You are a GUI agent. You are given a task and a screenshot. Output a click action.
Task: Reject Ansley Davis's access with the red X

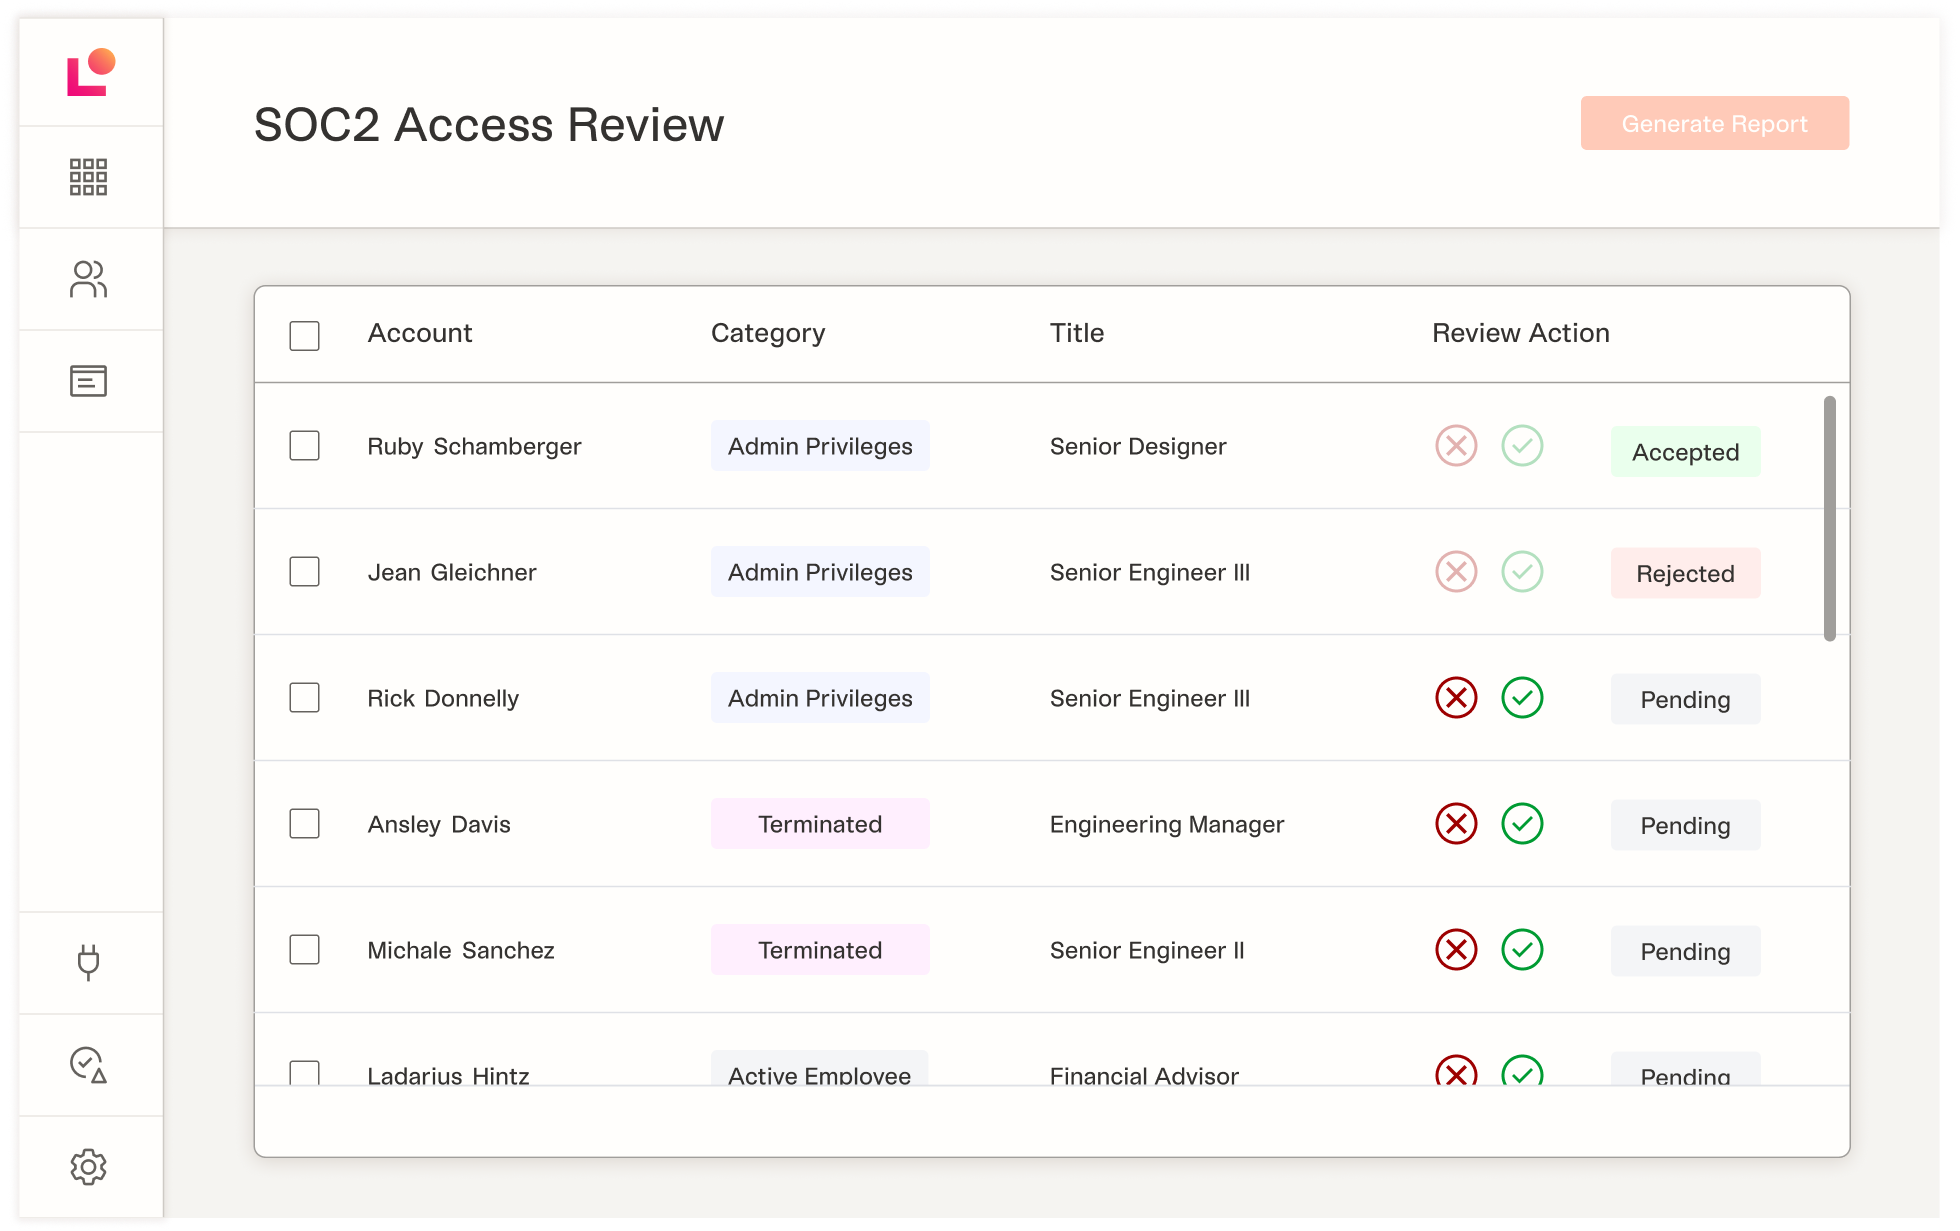(1456, 823)
